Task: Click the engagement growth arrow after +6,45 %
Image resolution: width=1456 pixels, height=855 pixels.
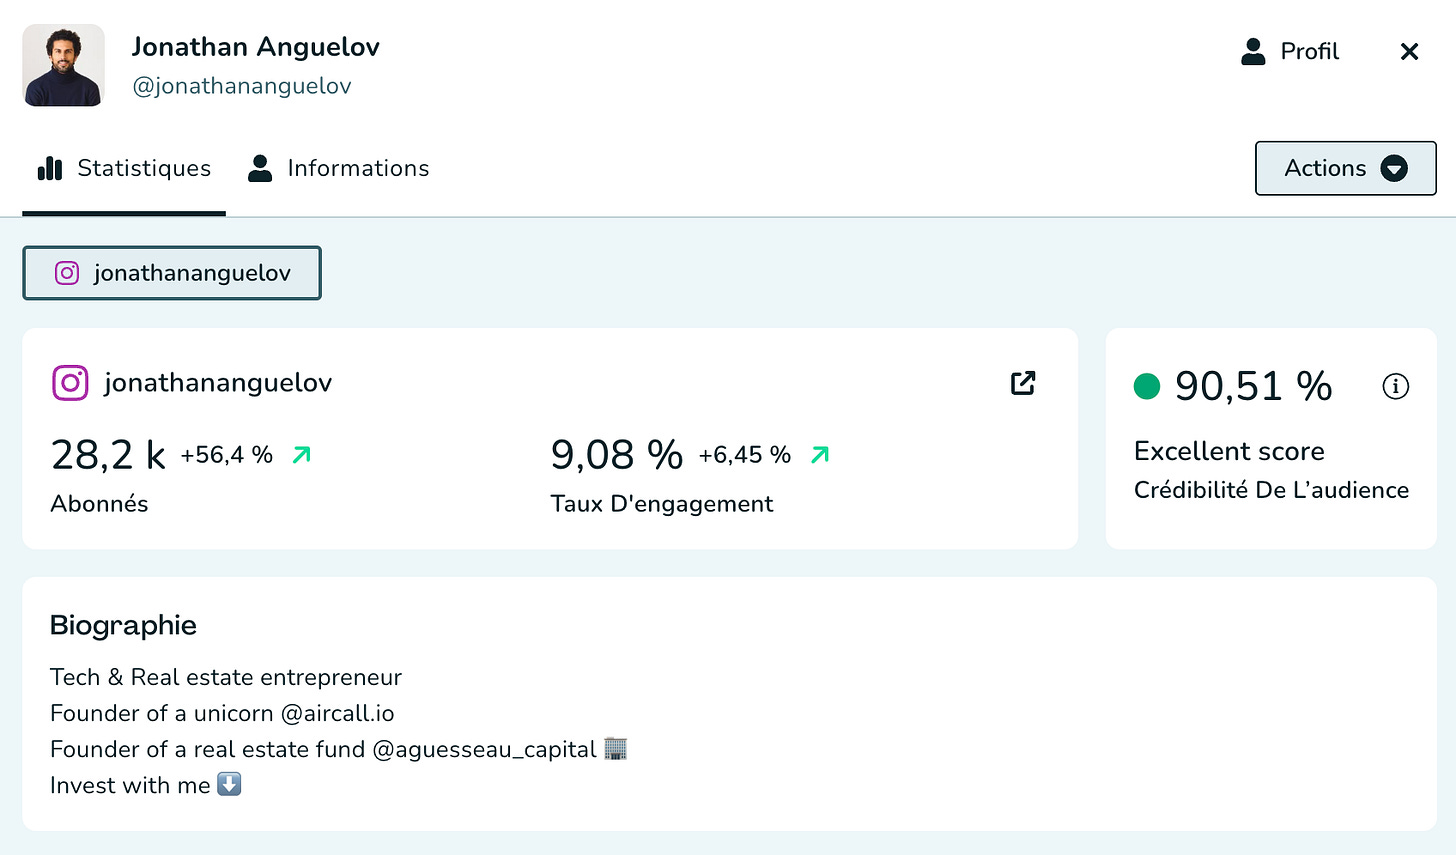Action: click(820, 455)
